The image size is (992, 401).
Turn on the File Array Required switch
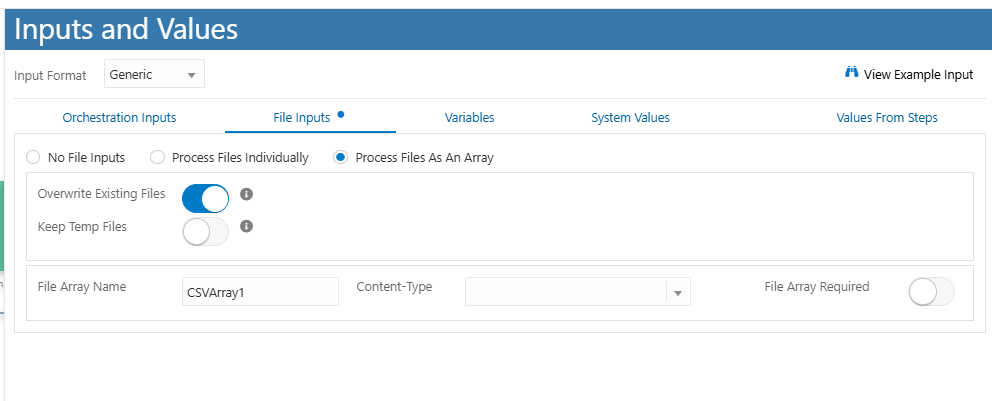click(931, 292)
